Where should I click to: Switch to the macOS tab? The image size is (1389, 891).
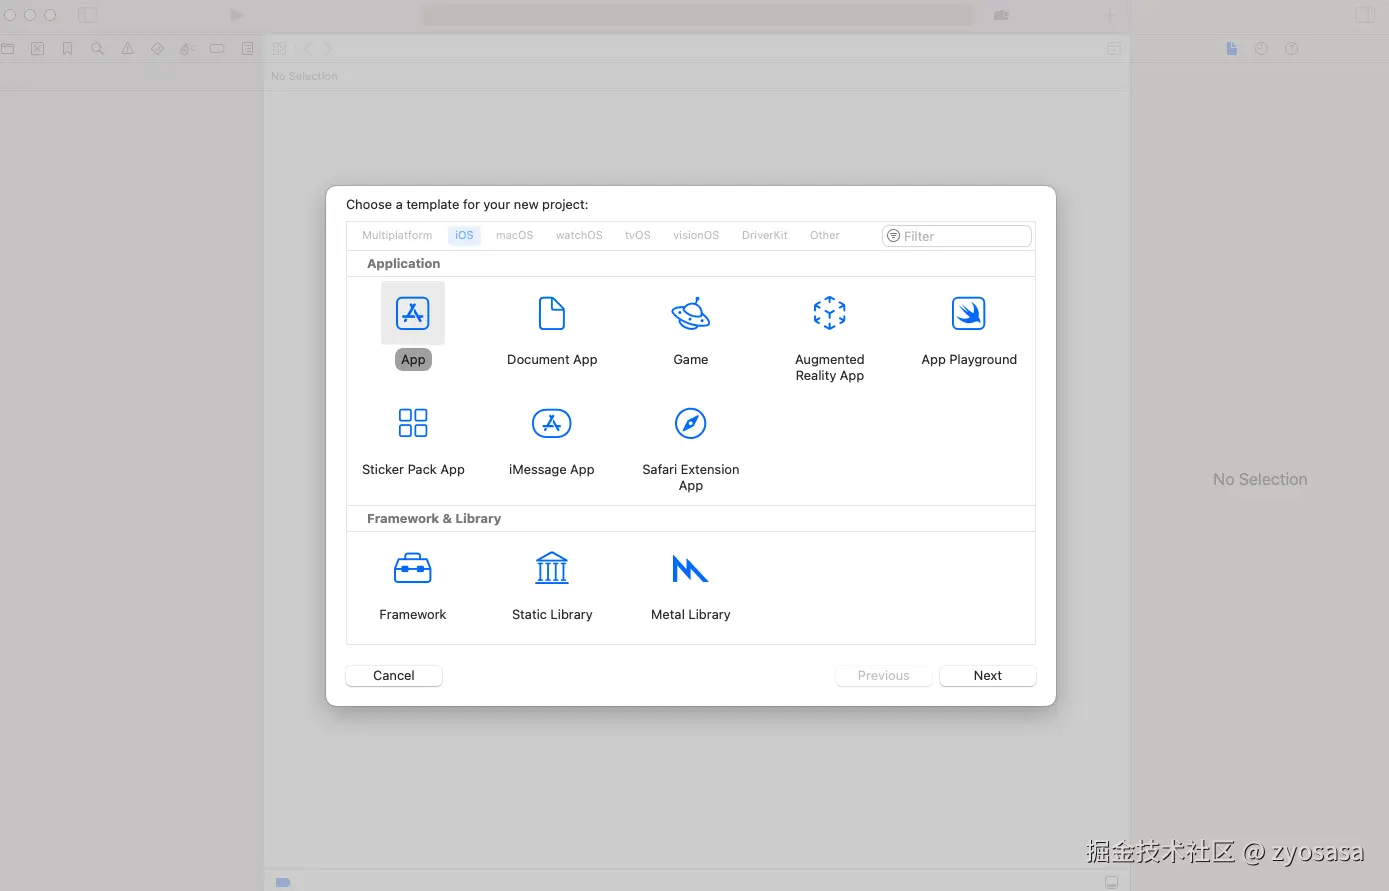[515, 236]
